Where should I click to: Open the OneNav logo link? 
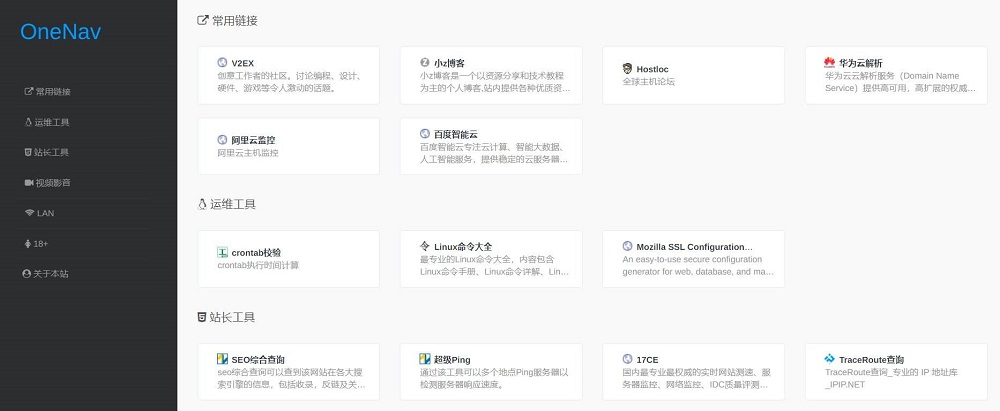click(x=61, y=31)
